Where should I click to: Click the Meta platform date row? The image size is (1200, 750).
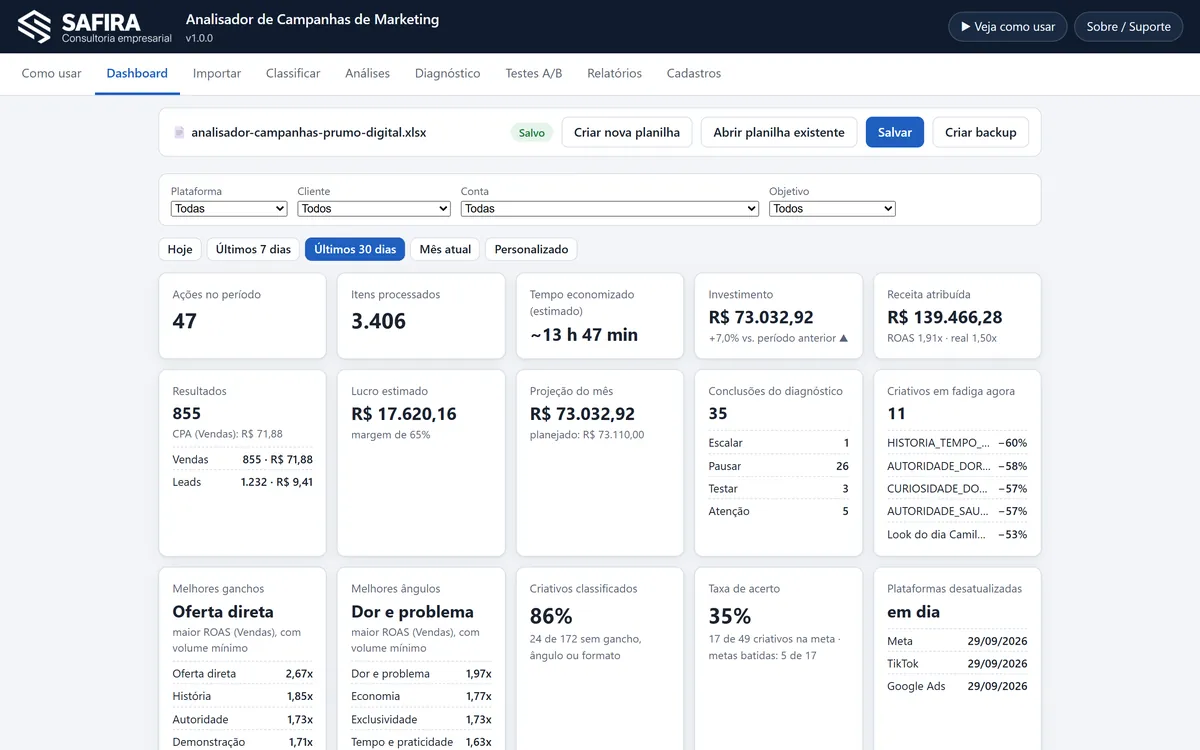coord(957,641)
